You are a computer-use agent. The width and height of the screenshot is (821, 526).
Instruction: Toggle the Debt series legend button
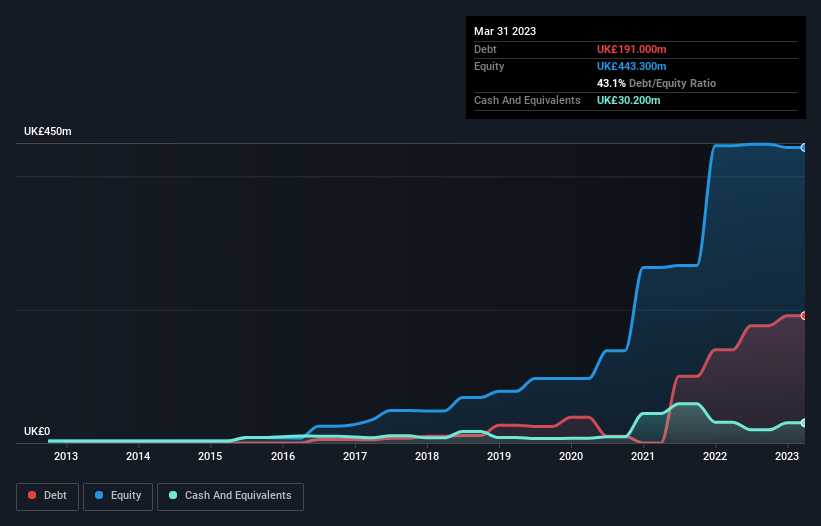pos(48,496)
